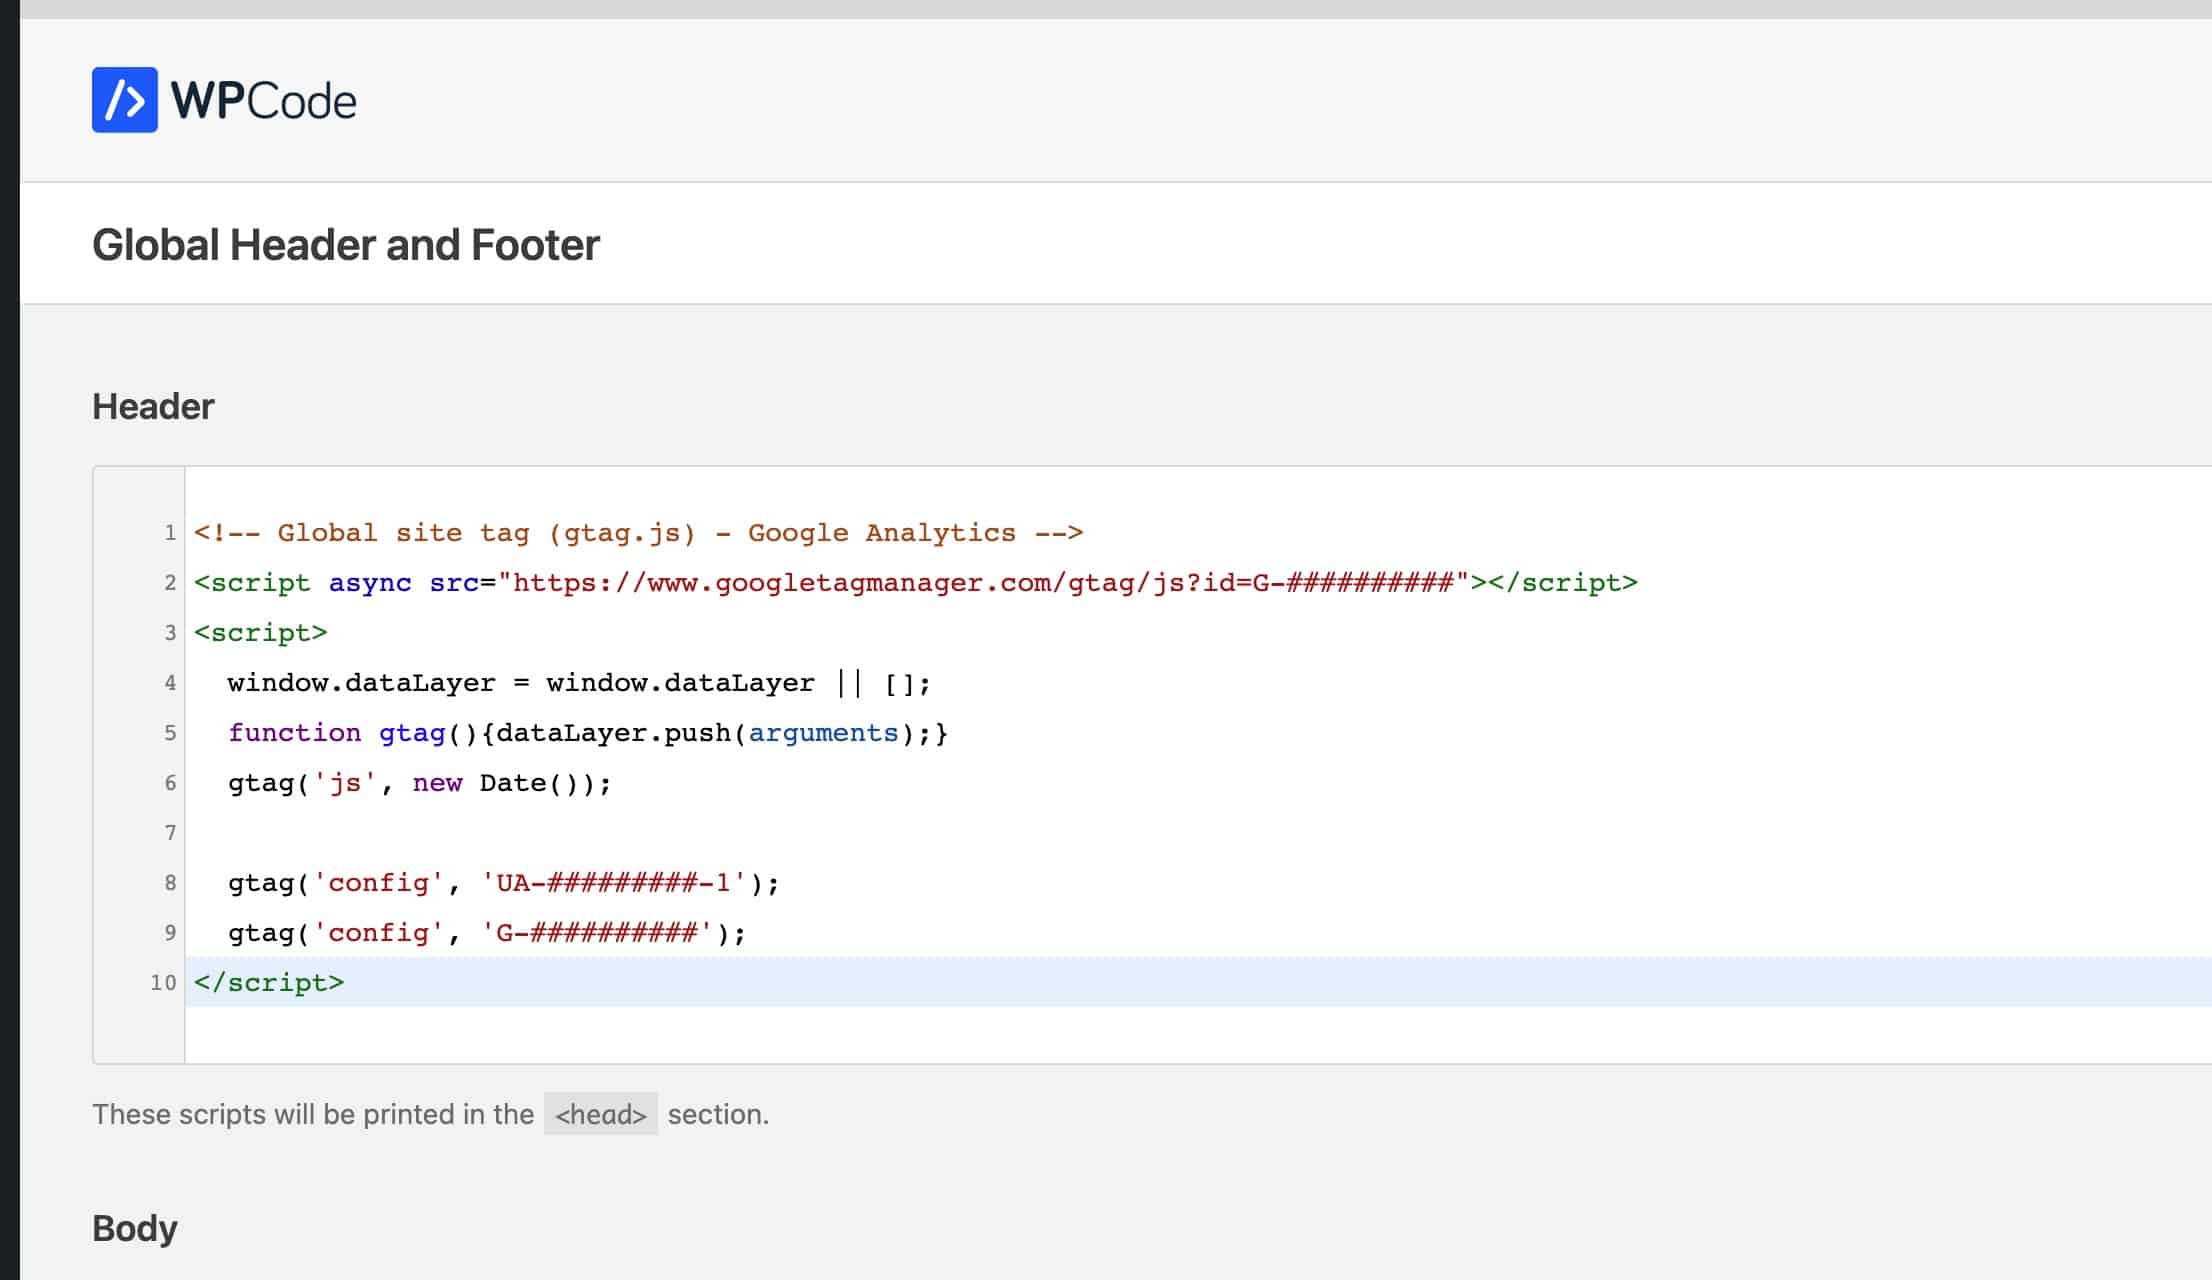Click the opening script tag on line 3
Screen dimensions: 2212x1280
pyautogui.click(x=261, y=633)
